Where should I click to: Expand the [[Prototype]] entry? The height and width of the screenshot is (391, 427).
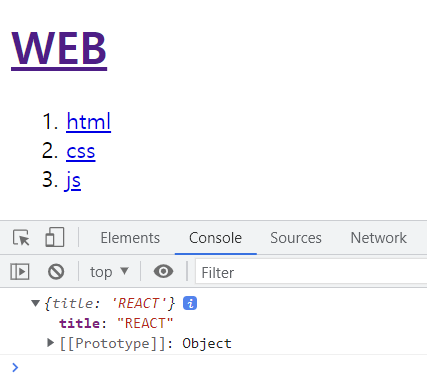(50, 343)
